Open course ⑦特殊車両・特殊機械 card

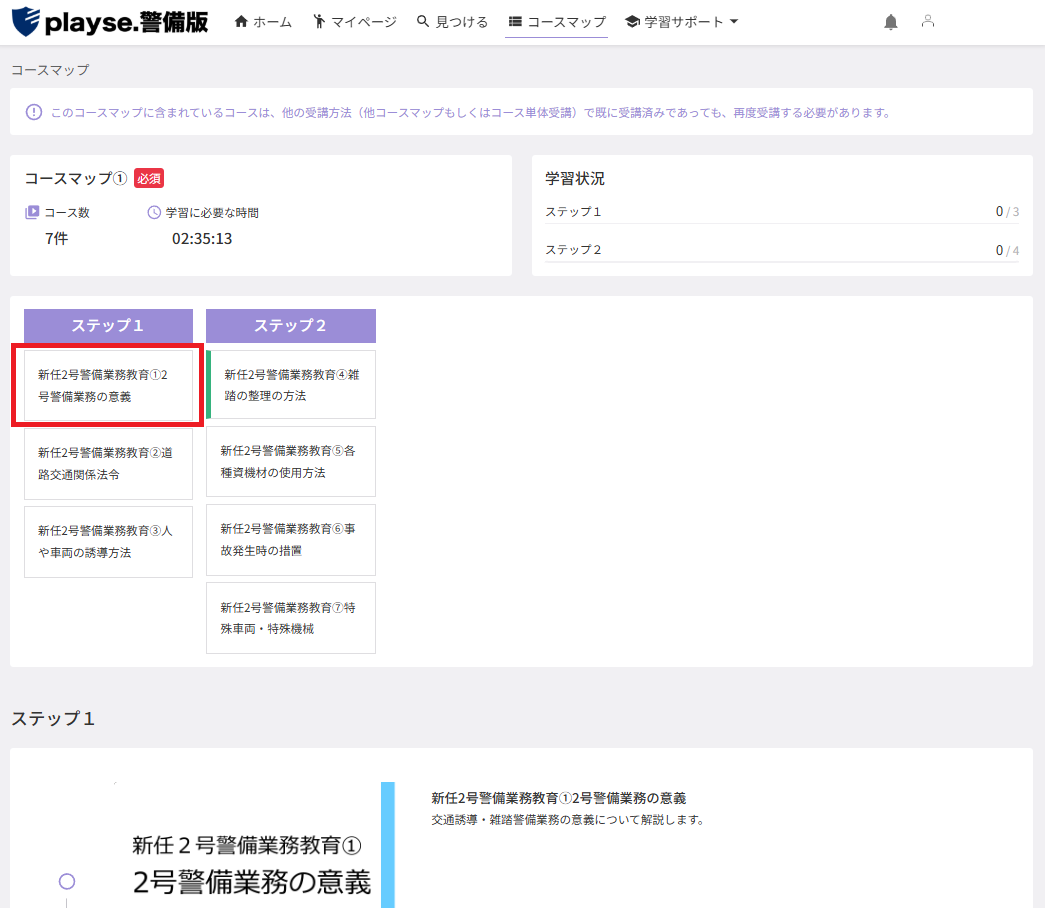tap(291, 618)
